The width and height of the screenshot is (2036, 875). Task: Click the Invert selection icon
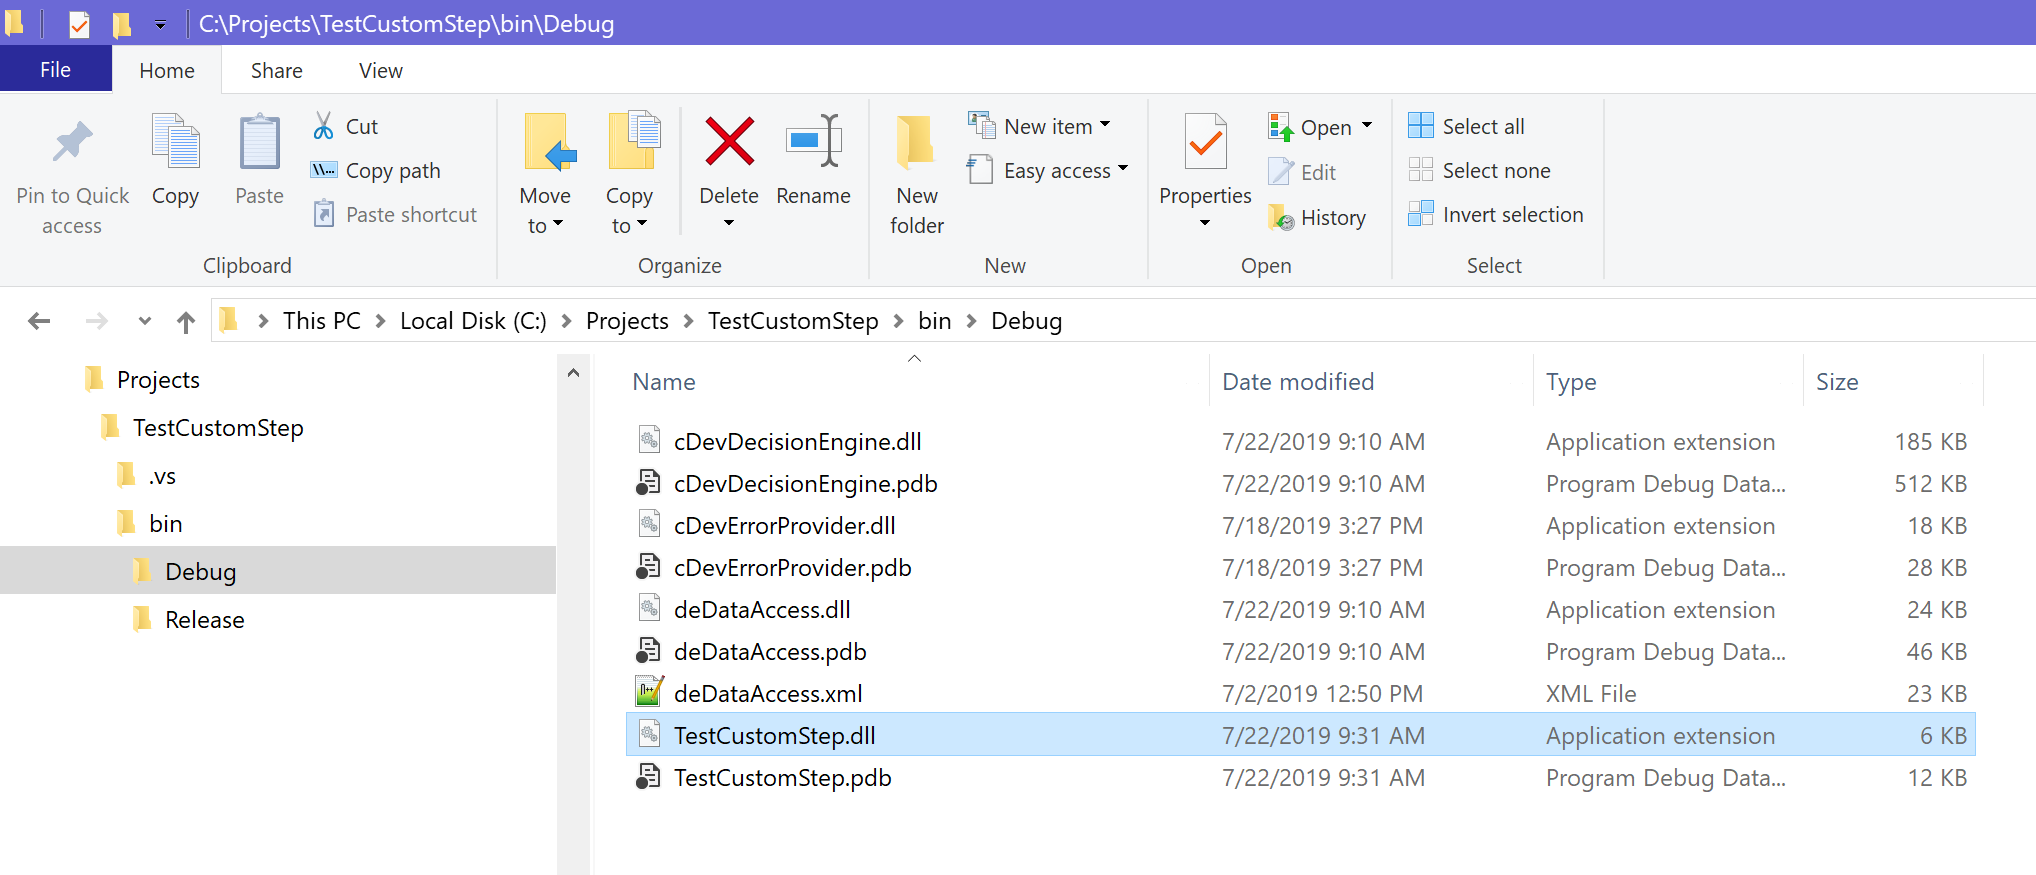(x=1420, y=214)
